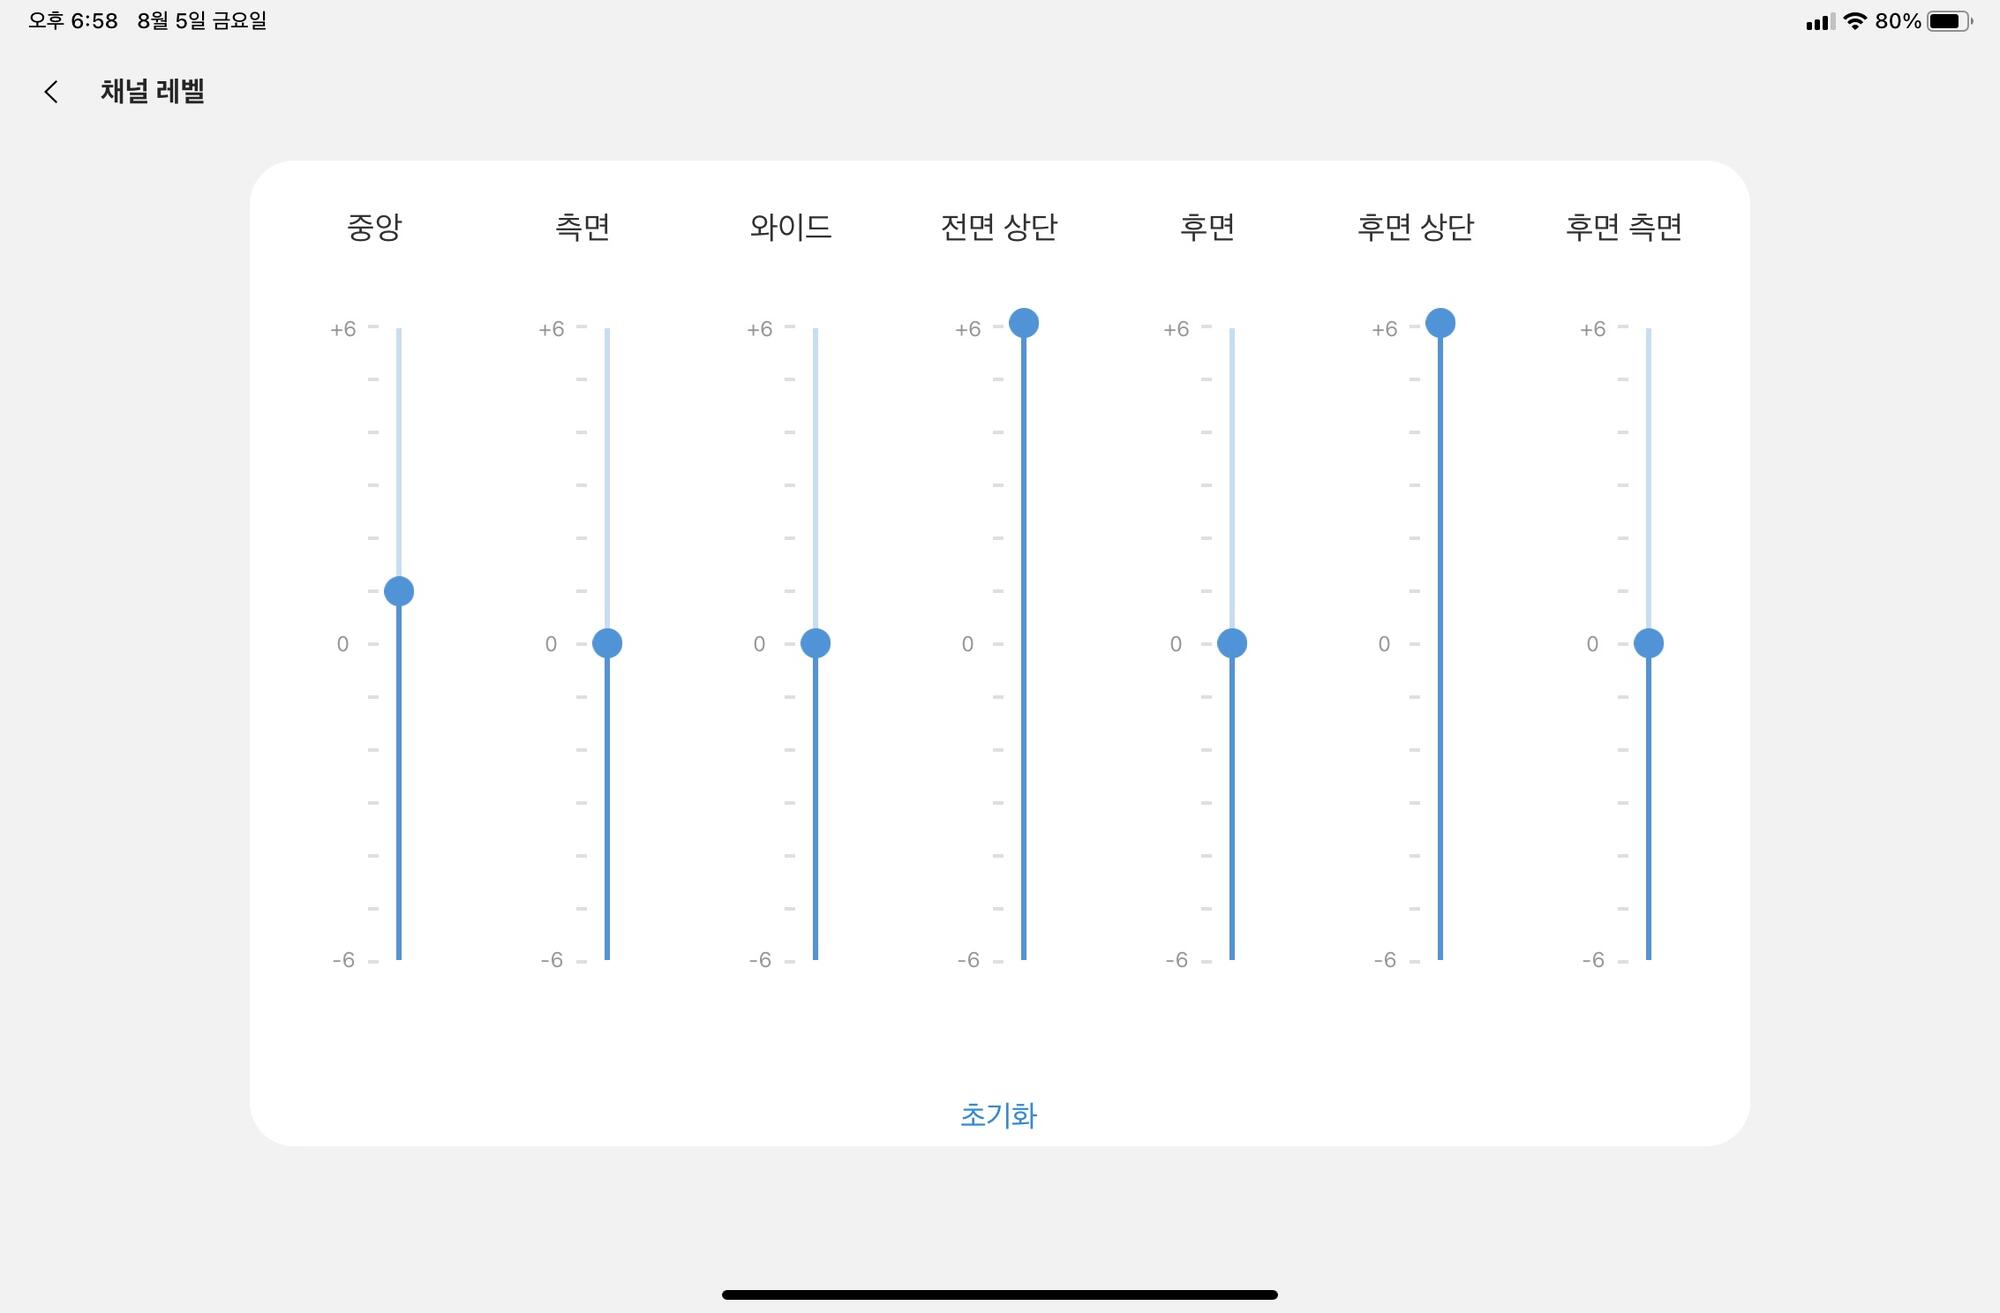
Task: Click the 후면 slider handle at 0
Action: point(1232,643)
